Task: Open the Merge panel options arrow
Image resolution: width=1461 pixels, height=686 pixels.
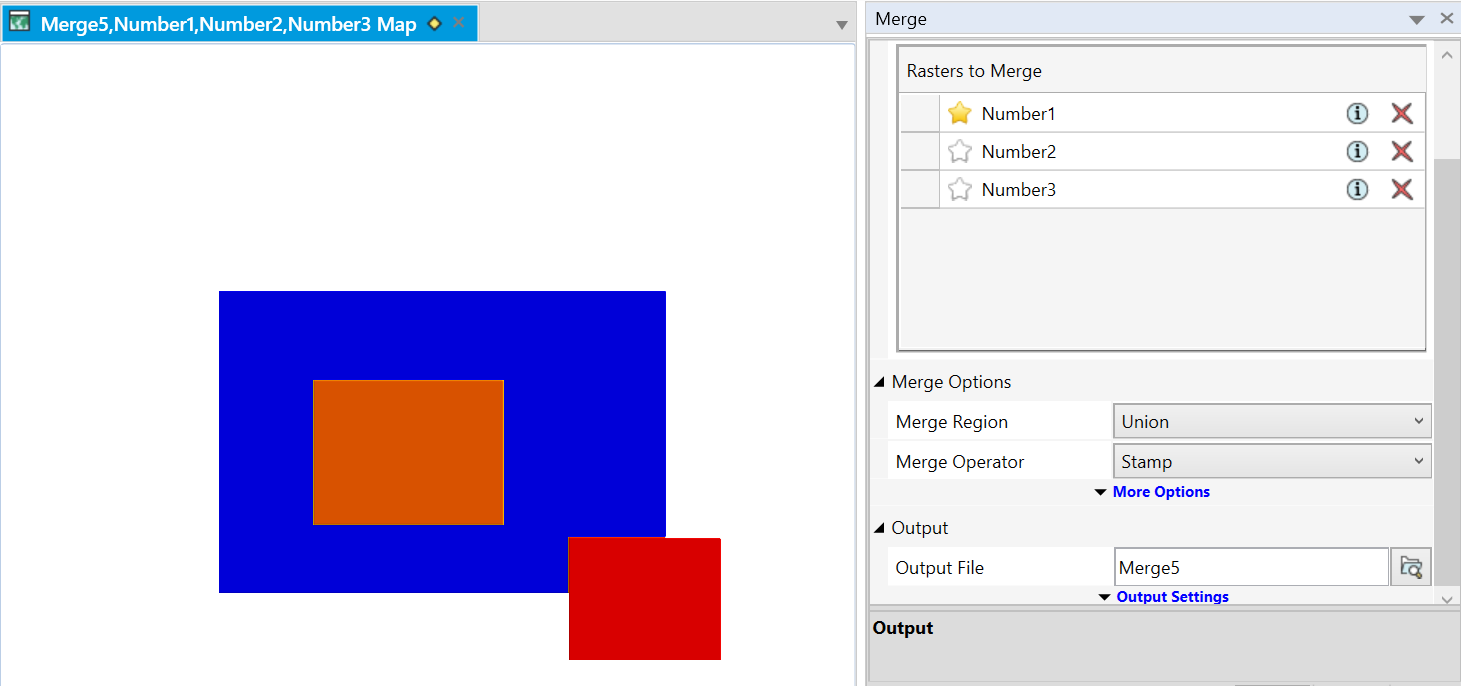Action: [1416, 20]
